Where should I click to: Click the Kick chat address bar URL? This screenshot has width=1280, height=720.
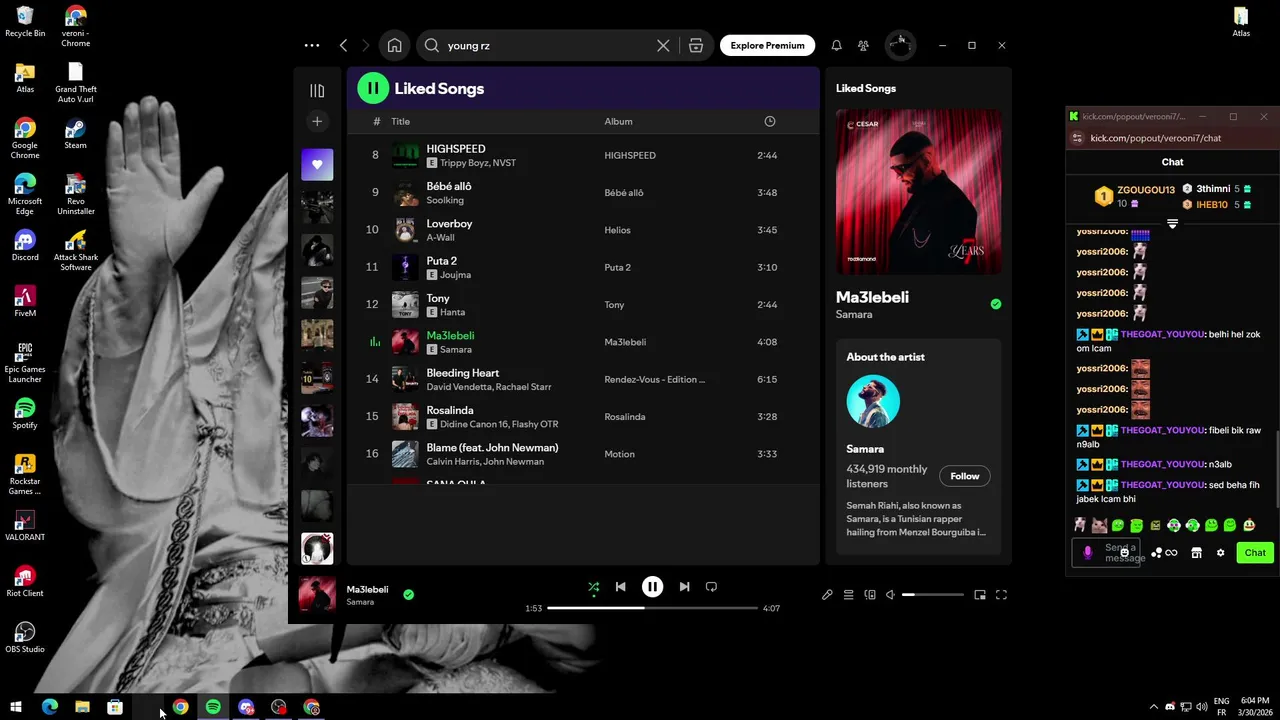click(1155, 138)
